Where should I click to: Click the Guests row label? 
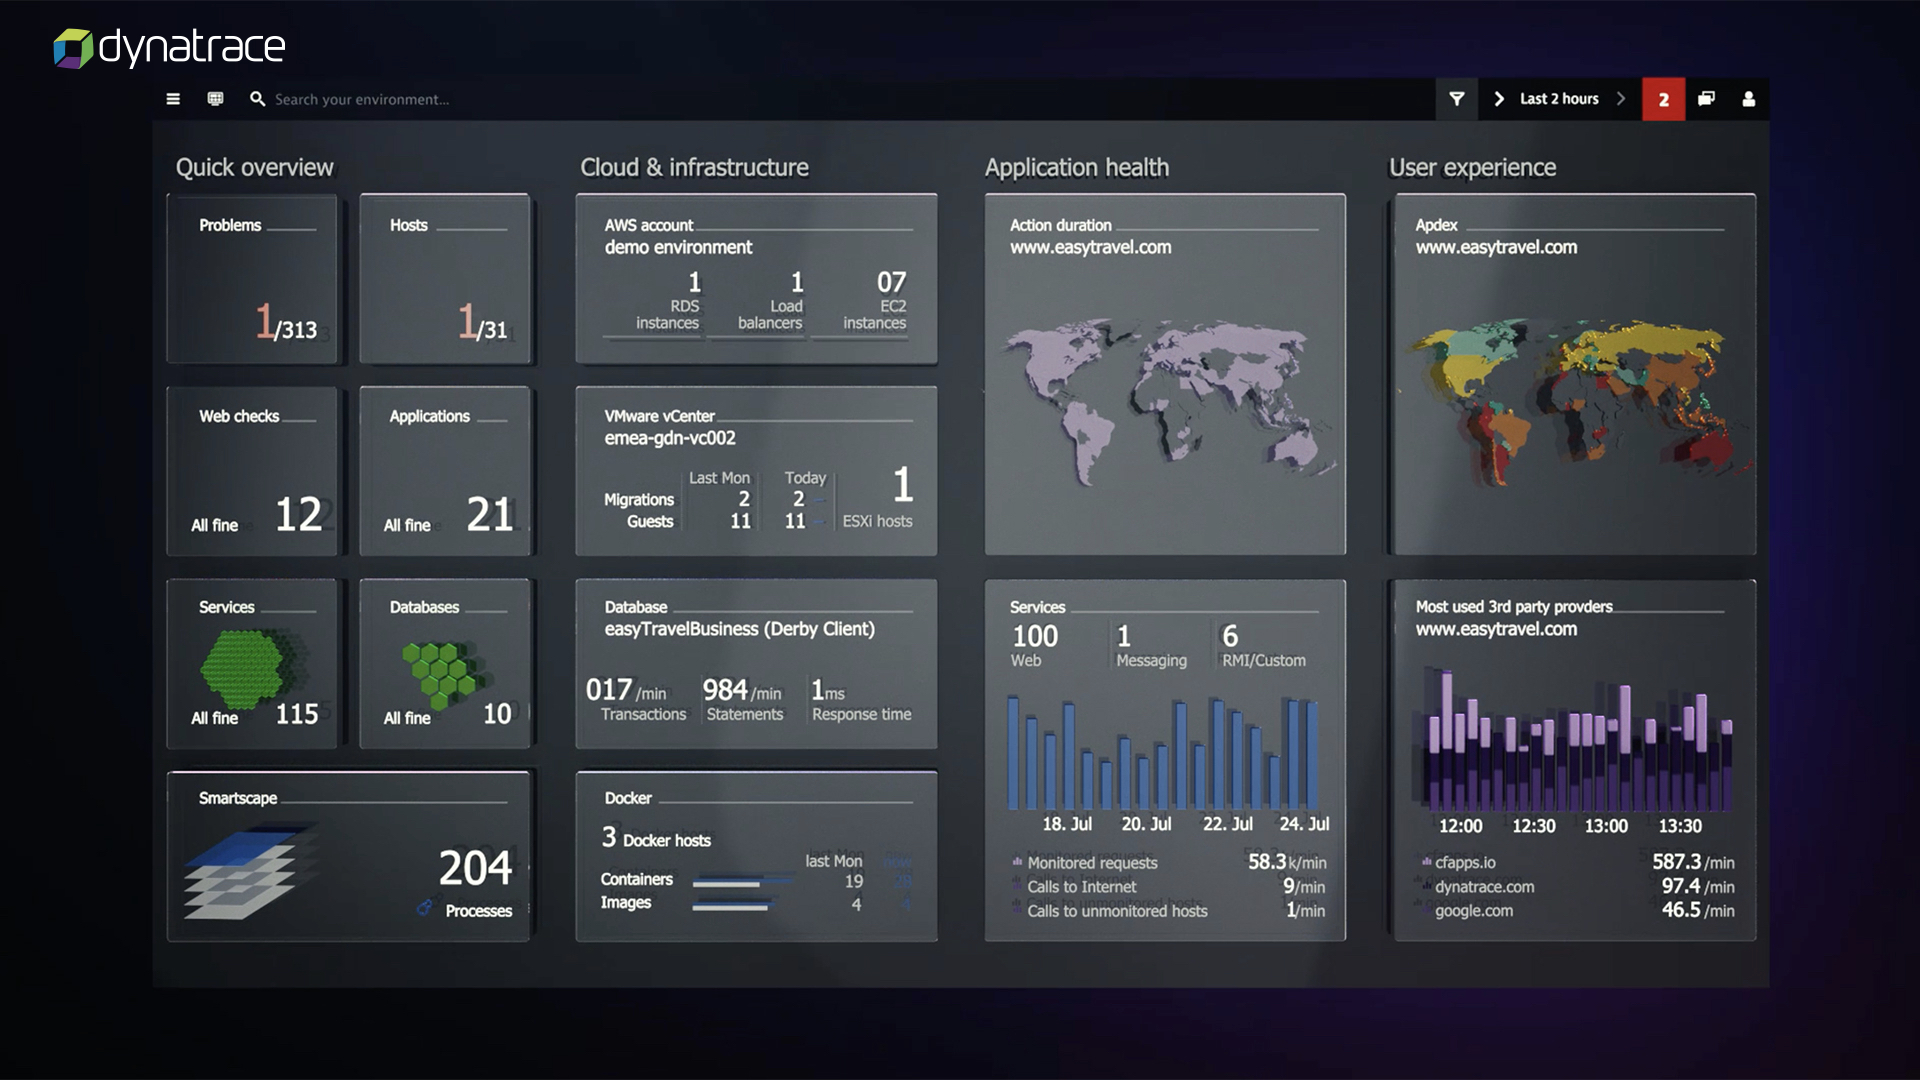[x=650, y=522]
